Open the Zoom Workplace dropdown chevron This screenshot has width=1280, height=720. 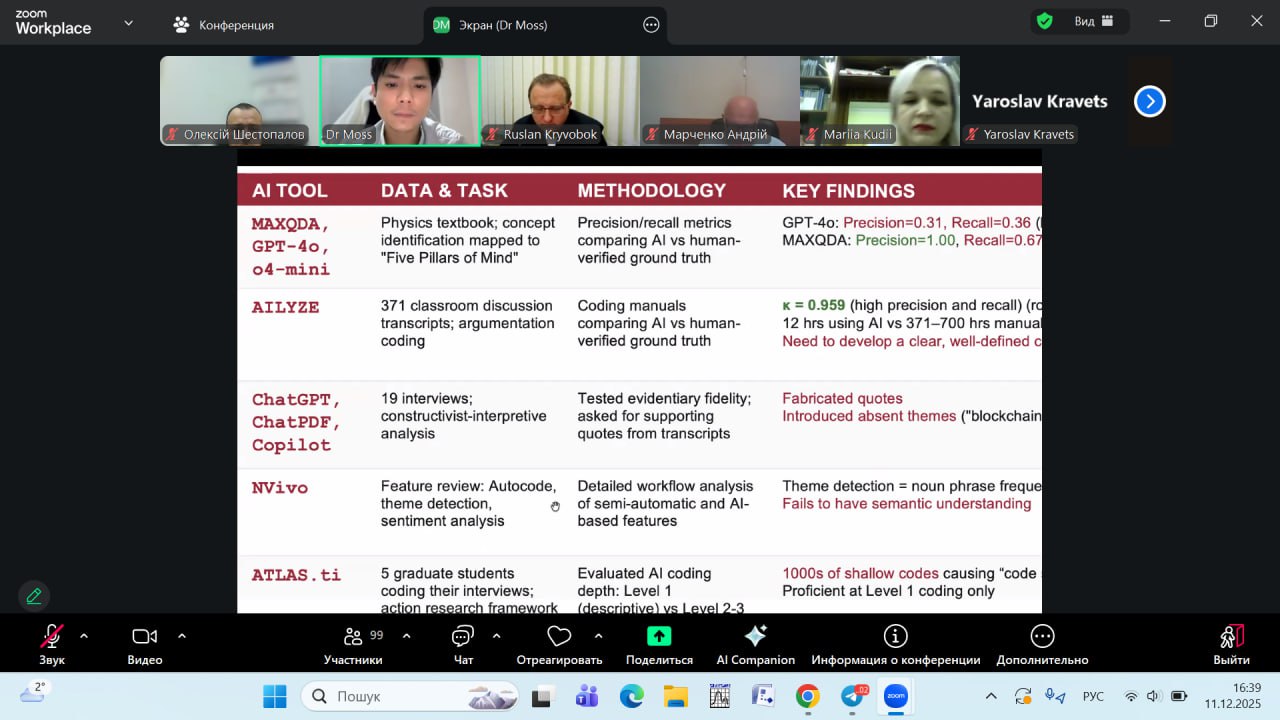(x=128, y=24)
